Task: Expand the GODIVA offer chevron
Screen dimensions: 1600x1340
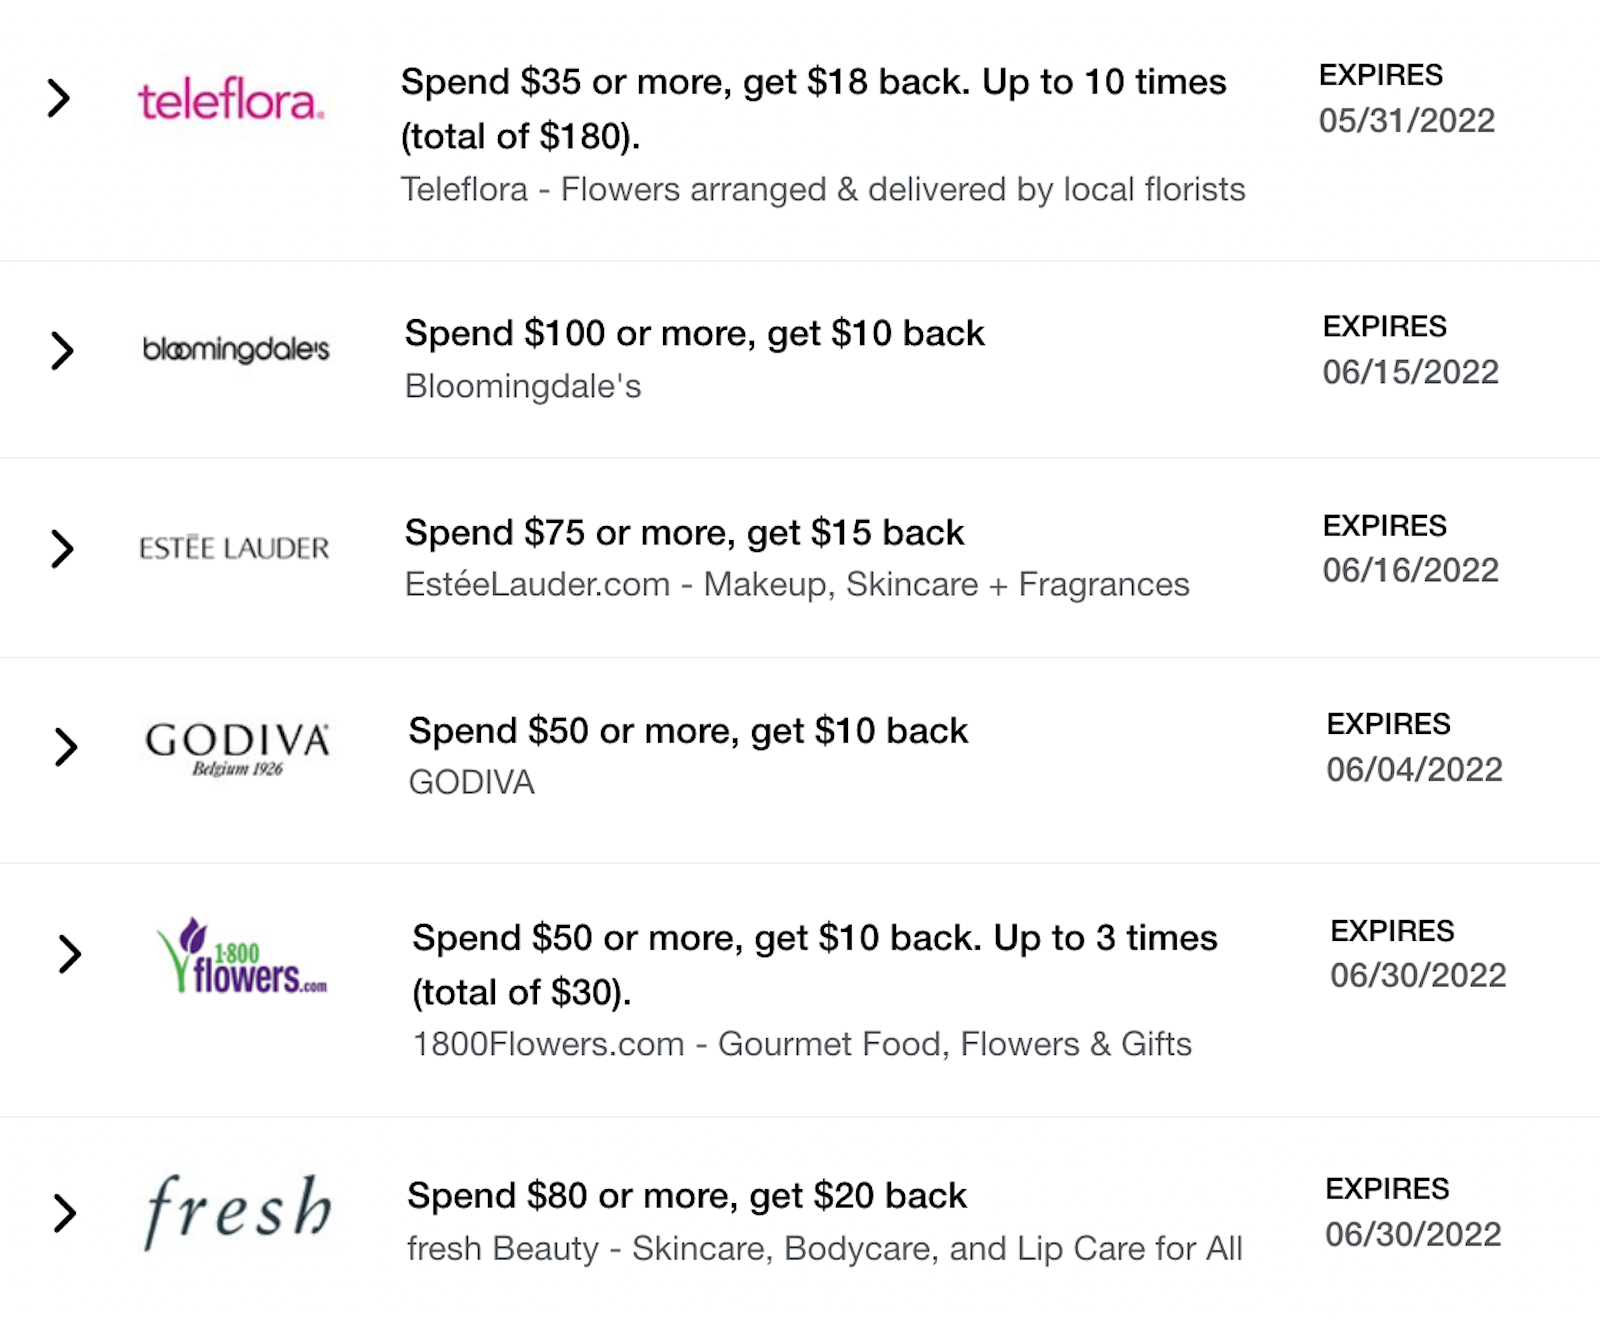Action: 66,746
